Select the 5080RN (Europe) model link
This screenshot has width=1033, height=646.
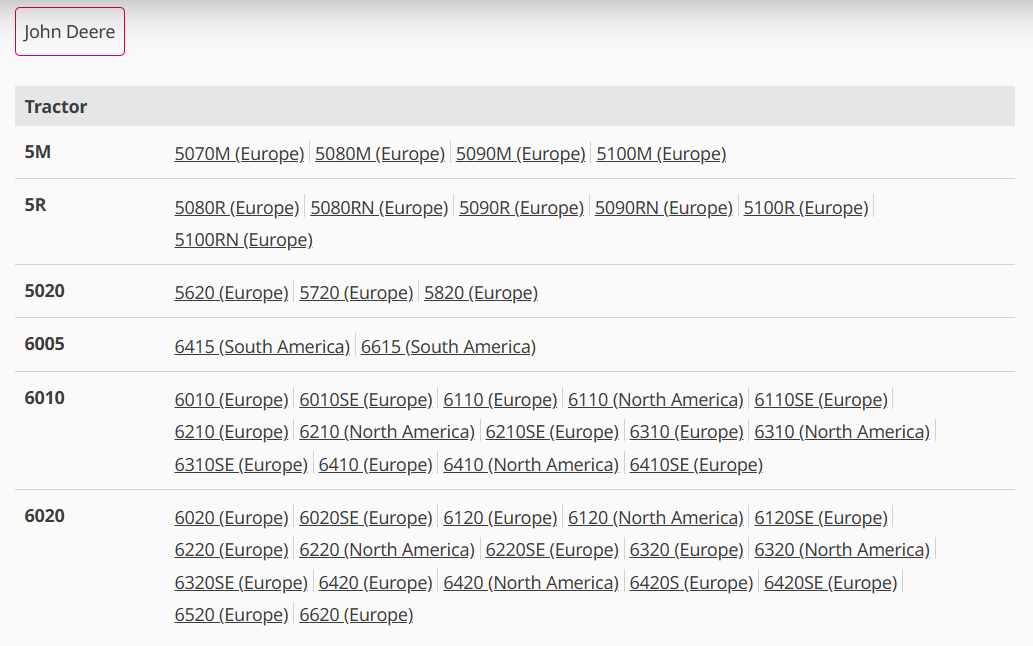pos(379,208)
